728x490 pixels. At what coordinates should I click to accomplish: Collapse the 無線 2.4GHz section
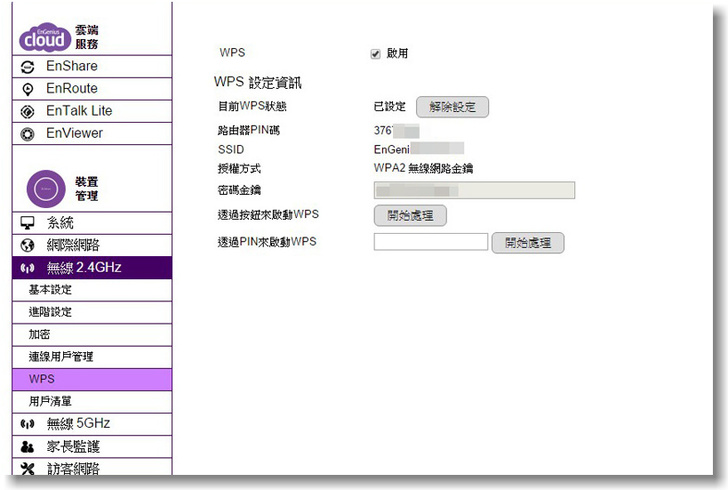84,267
